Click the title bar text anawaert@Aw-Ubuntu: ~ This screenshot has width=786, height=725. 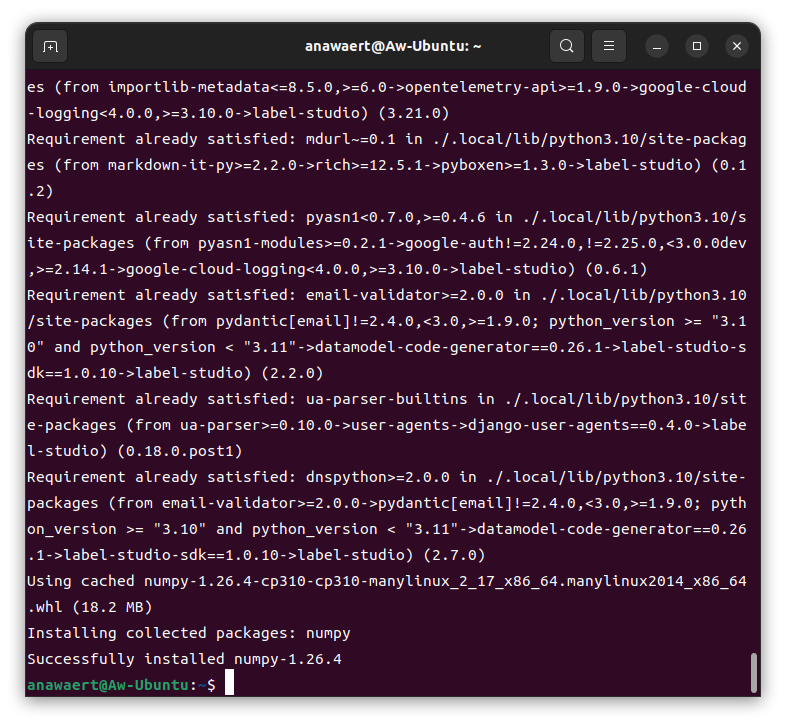[393, 46]
